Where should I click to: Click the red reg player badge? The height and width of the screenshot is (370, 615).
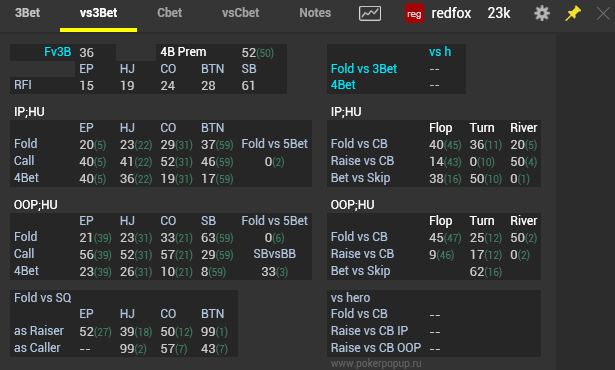414,14
